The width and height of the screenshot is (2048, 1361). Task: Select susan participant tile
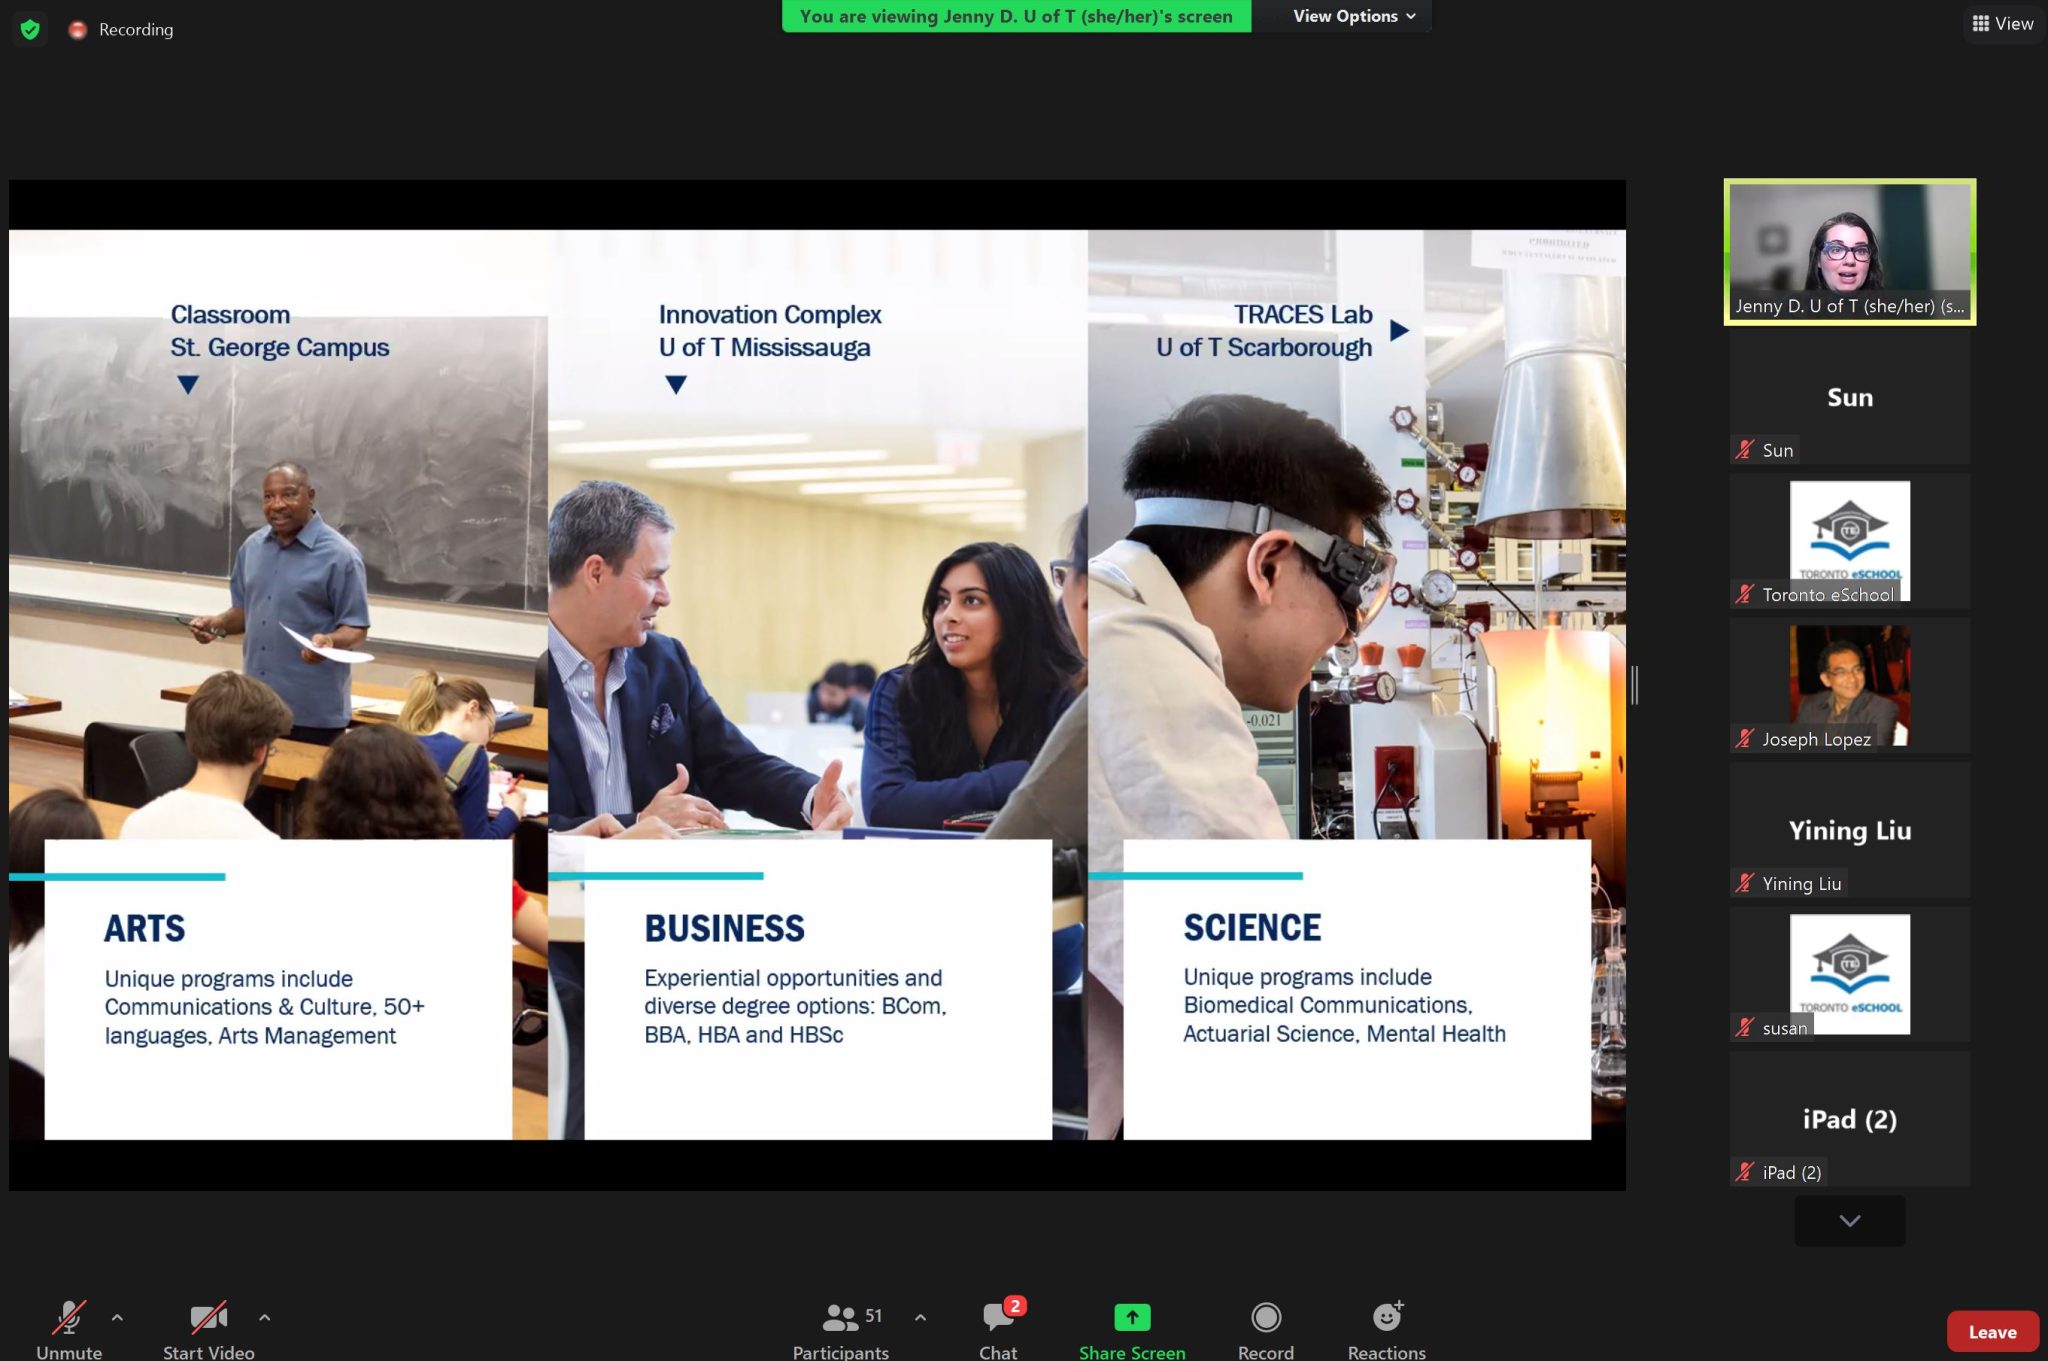point(1850,975)
